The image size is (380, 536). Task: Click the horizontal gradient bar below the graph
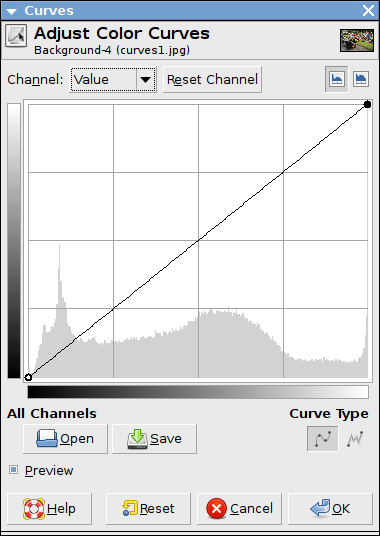198,392
